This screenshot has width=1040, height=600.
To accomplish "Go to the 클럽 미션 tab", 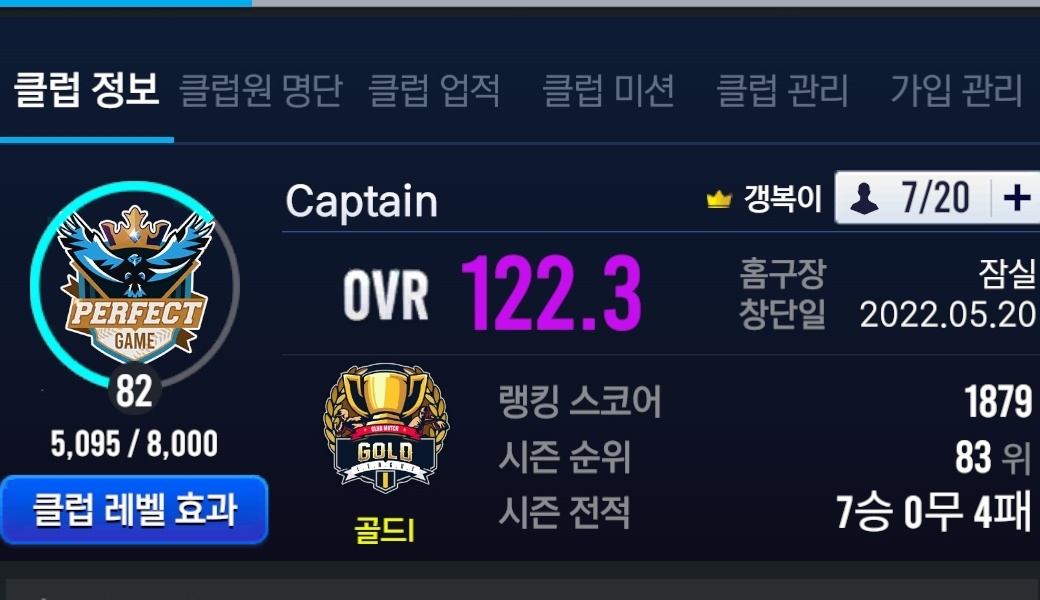I will [x=609, y=90].
